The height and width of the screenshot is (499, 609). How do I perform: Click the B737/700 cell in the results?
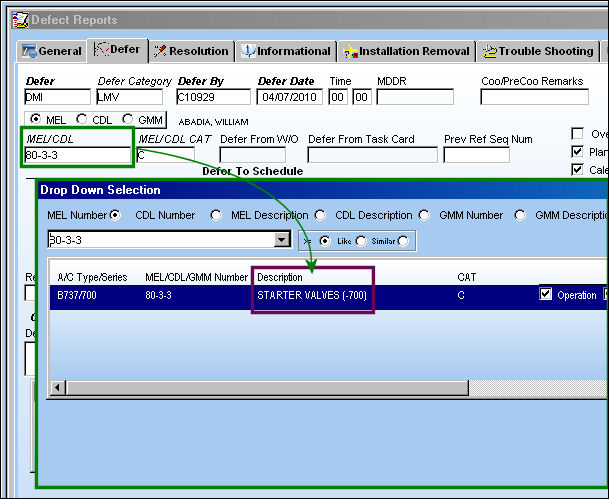pos(77,296)
